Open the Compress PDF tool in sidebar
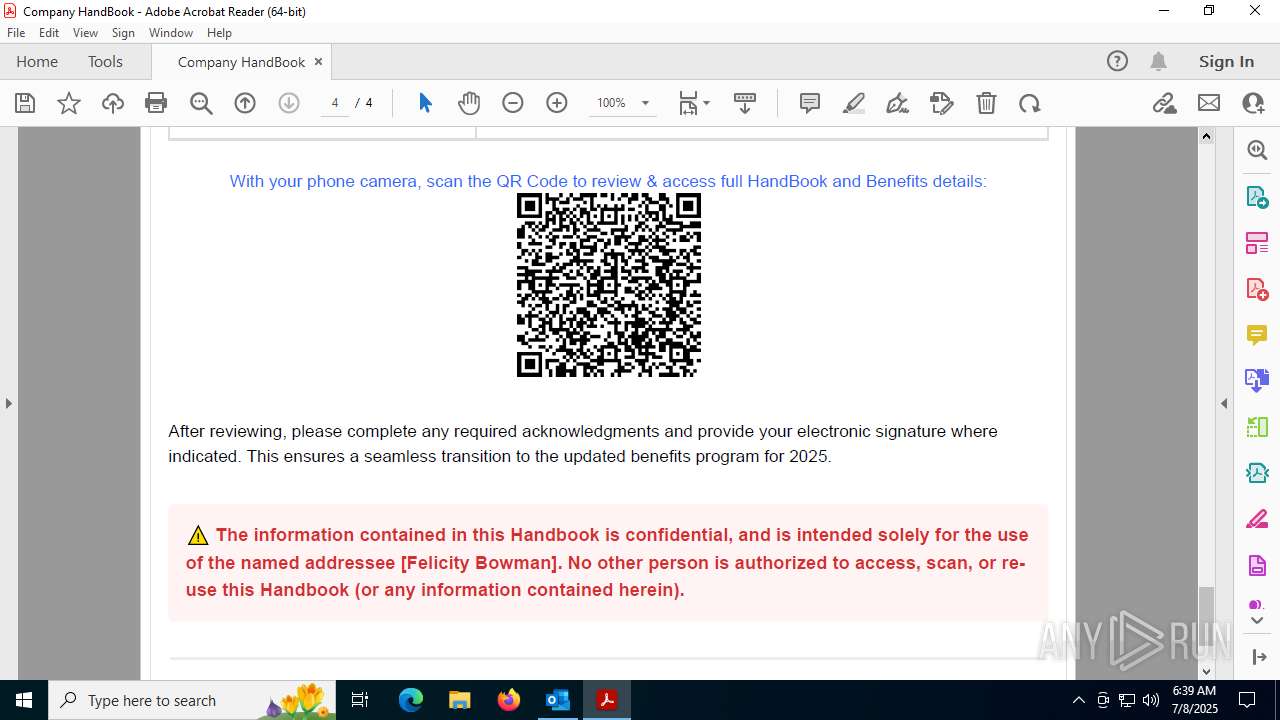The image size is (1280, 720). pyautogui.click(x=1257, y=472)
